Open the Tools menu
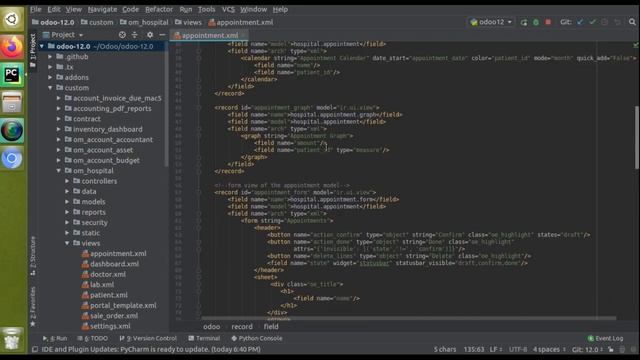640x360 pixels. coord(207,9)
